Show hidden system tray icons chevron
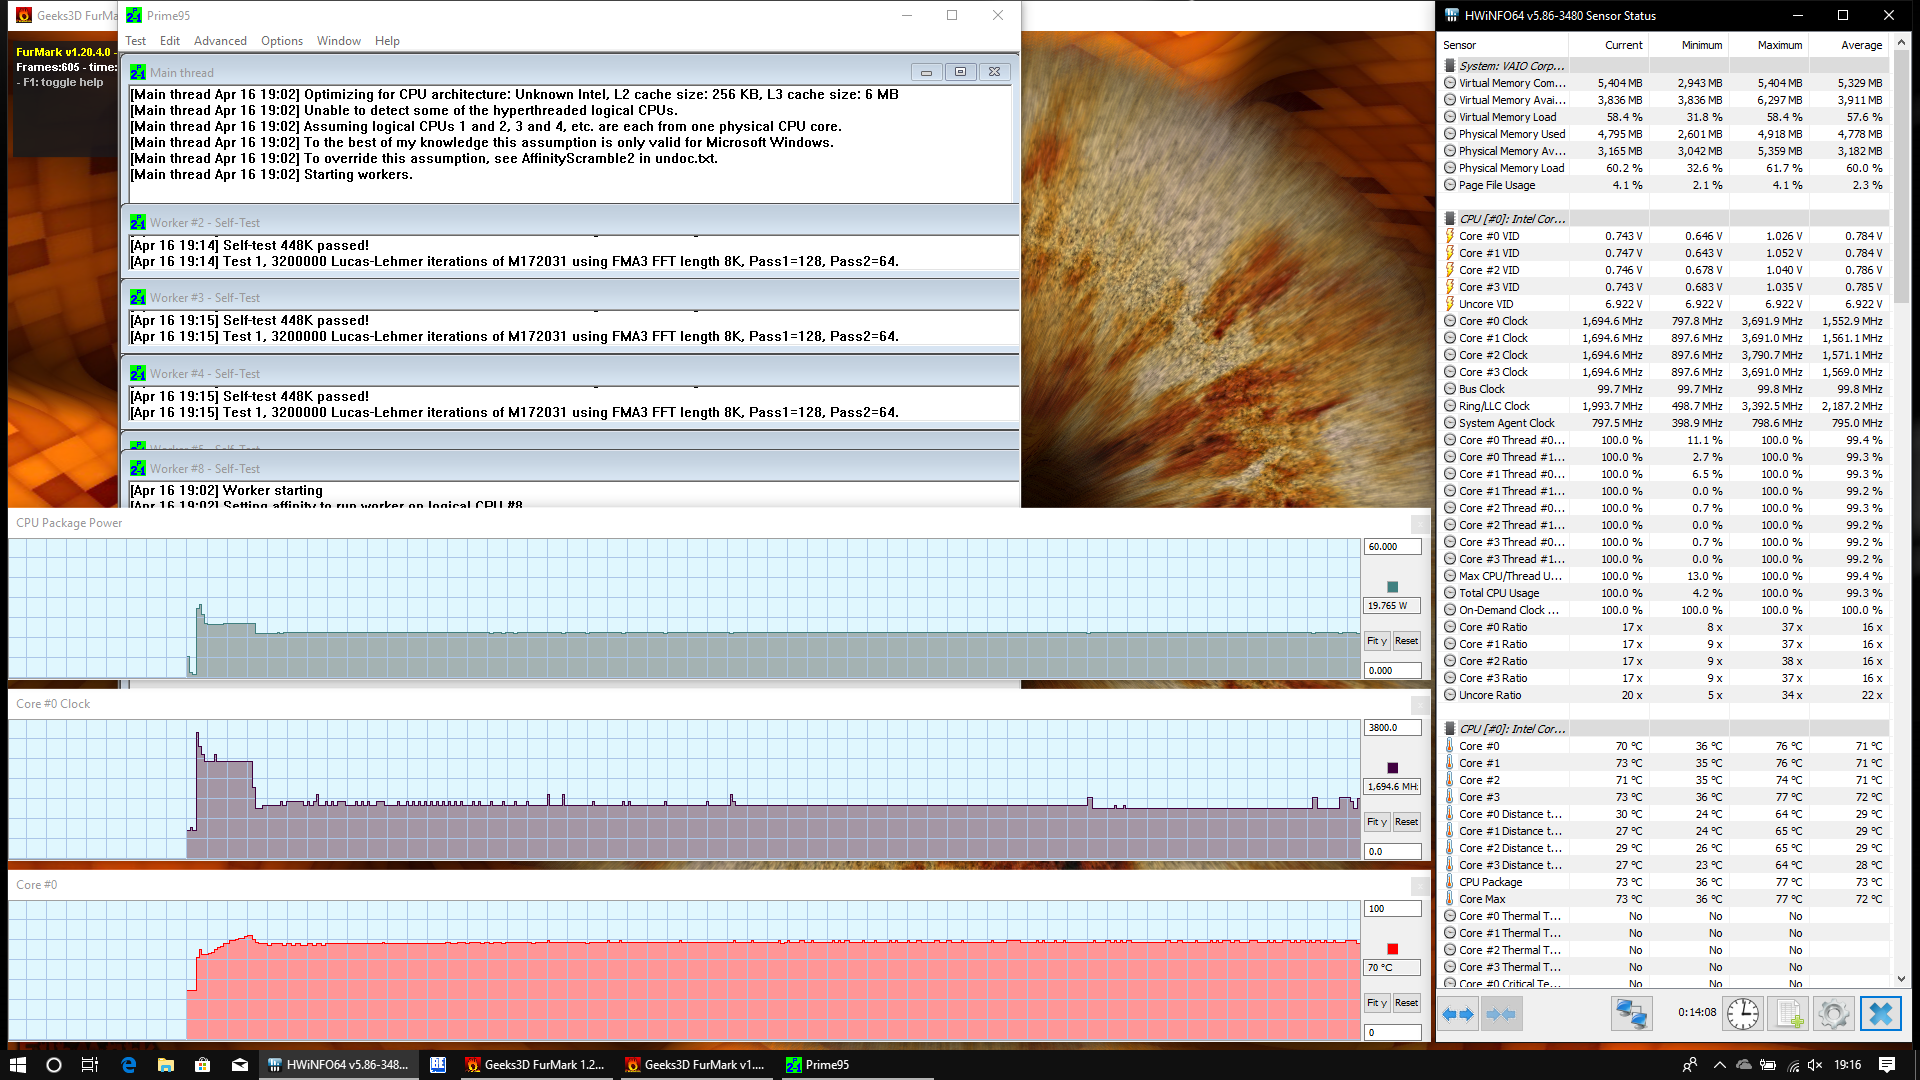1920x1080 pixels. click(1719, 1065)
